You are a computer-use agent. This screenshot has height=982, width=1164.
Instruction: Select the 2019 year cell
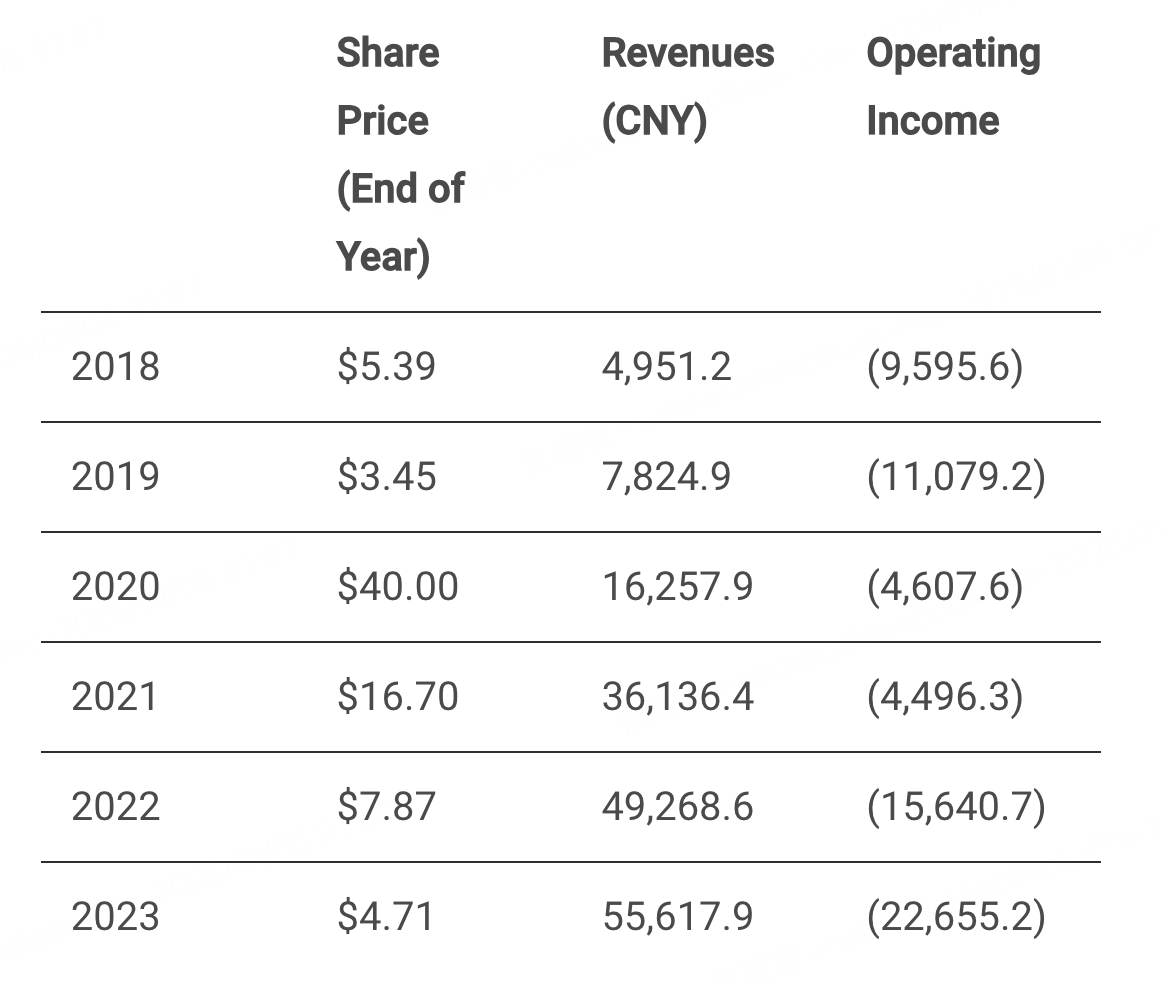115,476
